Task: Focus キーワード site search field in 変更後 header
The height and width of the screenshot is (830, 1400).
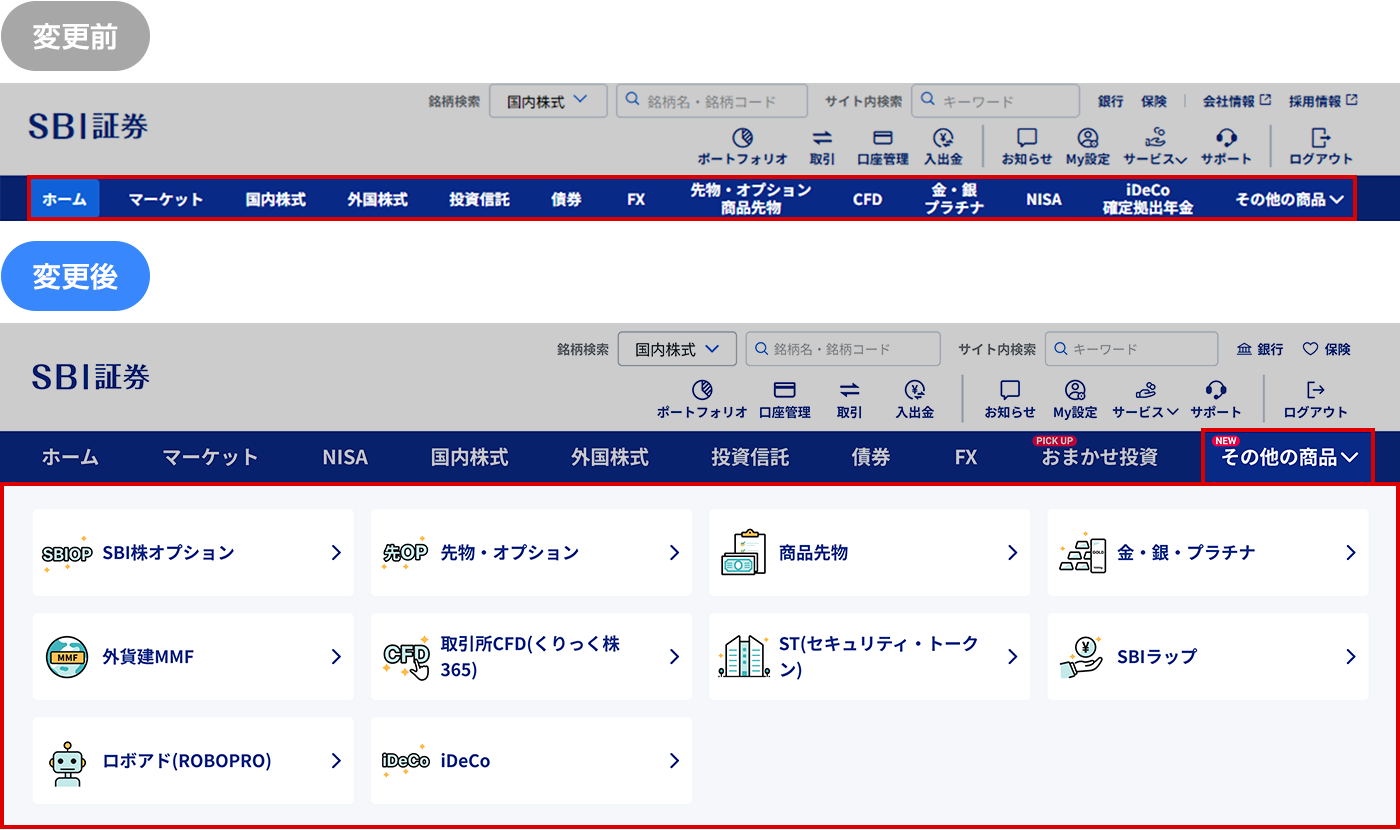Action: click(x=1132, y=349)
